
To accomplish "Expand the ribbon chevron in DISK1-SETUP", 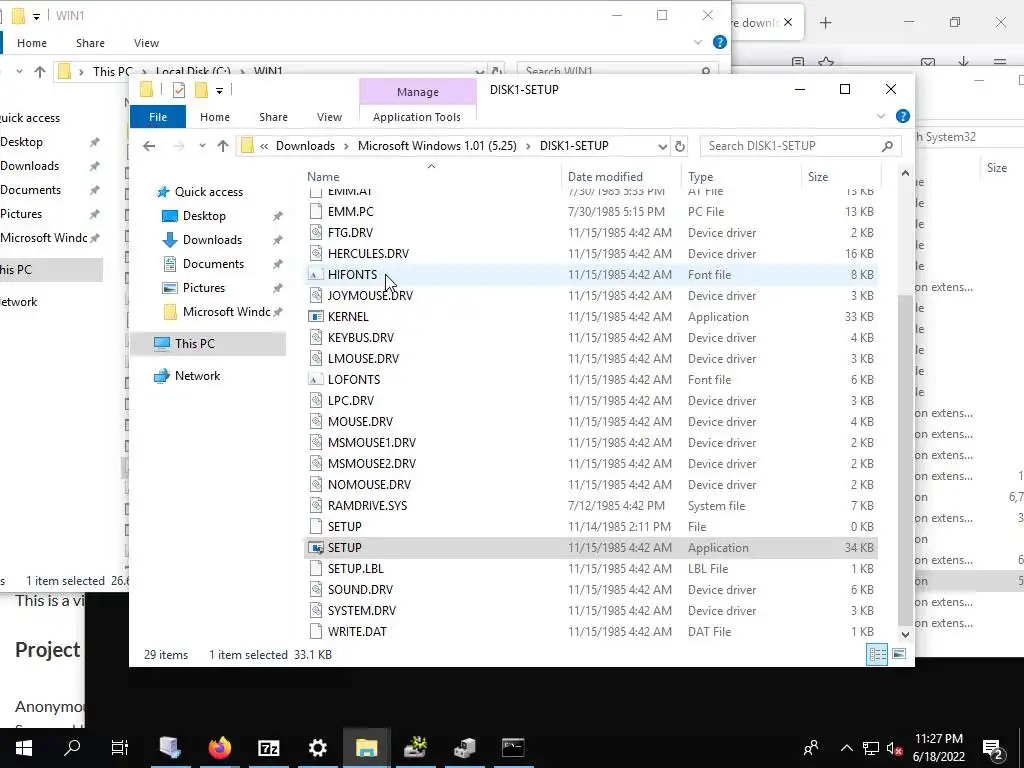I will [x=881, y=116].
